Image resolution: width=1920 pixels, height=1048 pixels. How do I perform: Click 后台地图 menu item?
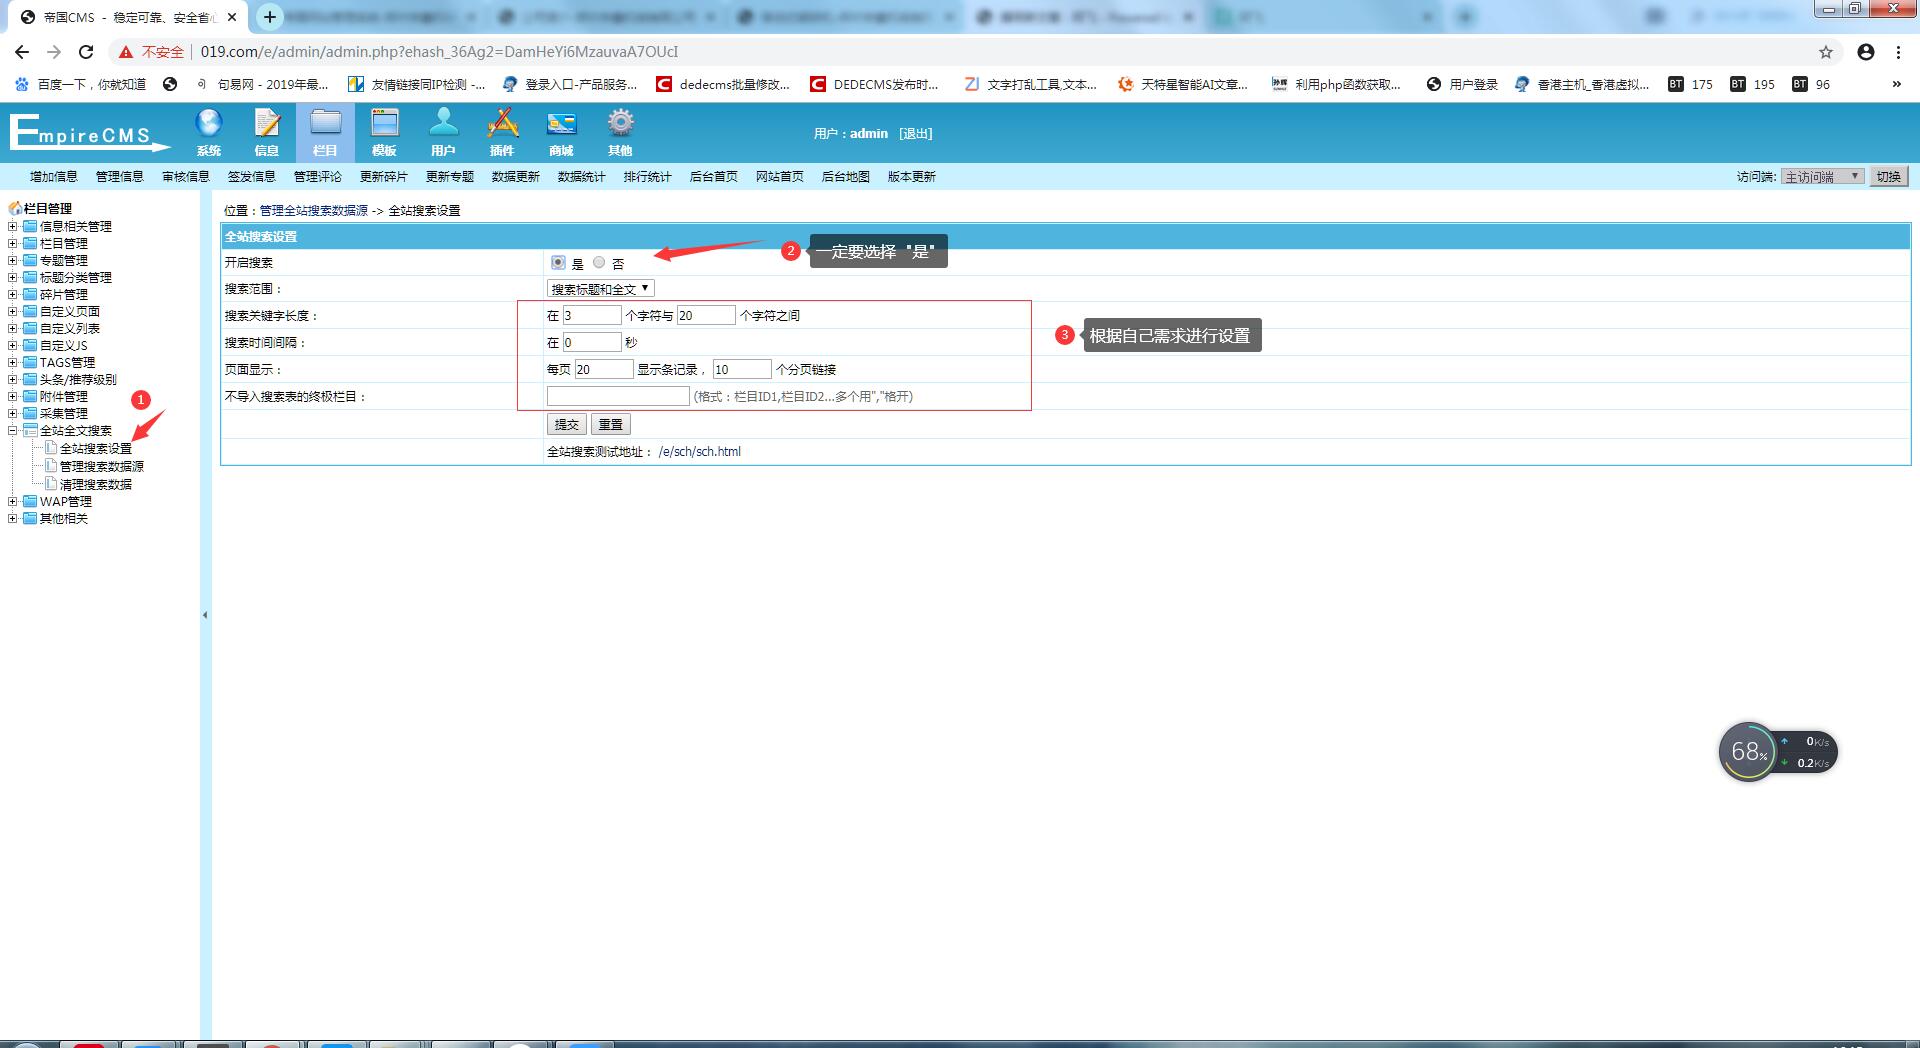pyautogui.click(x=846, y=176)
